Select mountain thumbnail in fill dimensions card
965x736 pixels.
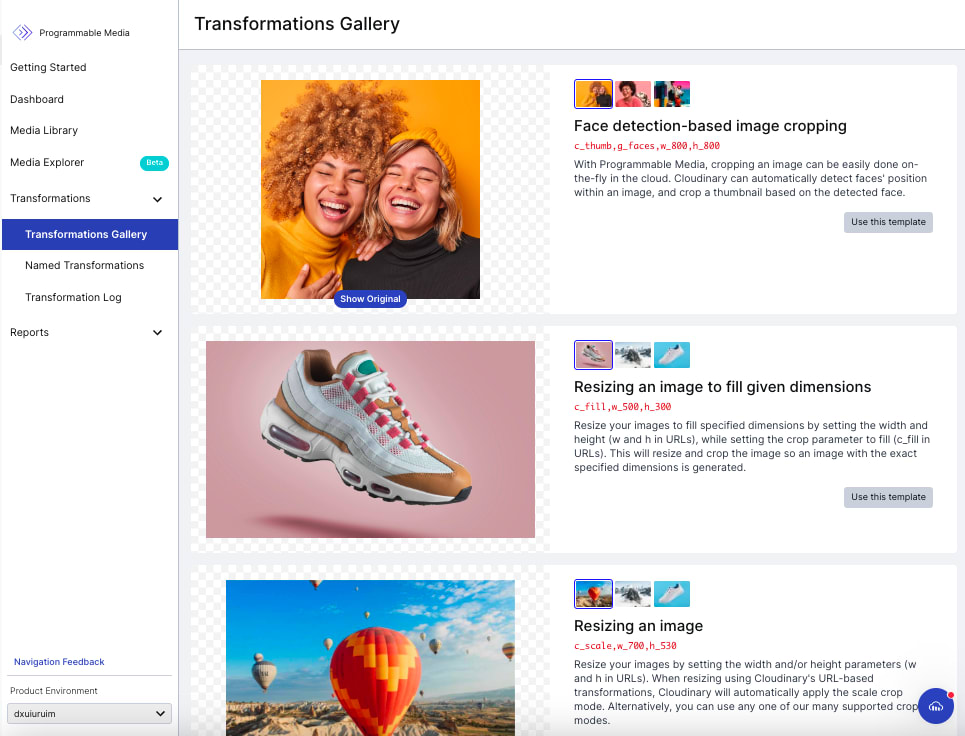coord(633,355)
